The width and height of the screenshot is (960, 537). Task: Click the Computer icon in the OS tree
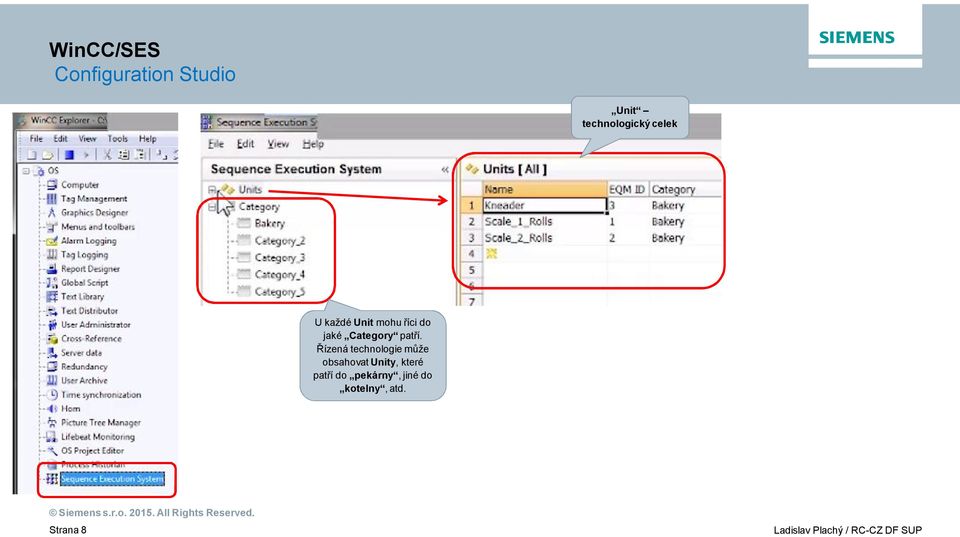(52, 184)
